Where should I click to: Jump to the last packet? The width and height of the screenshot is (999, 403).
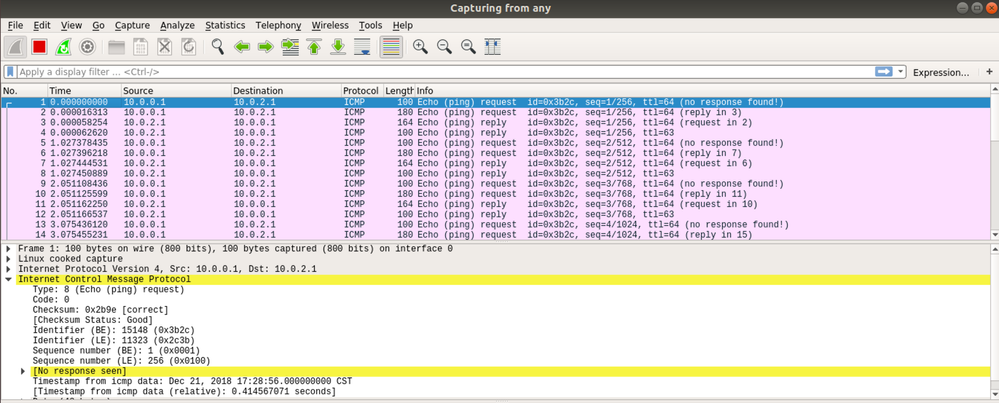[338, 46]
